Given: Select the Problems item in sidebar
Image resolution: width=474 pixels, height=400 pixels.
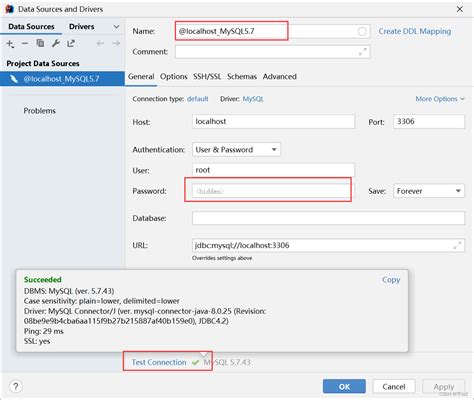Looking at the screenshot, I should (x=39, y=111).
